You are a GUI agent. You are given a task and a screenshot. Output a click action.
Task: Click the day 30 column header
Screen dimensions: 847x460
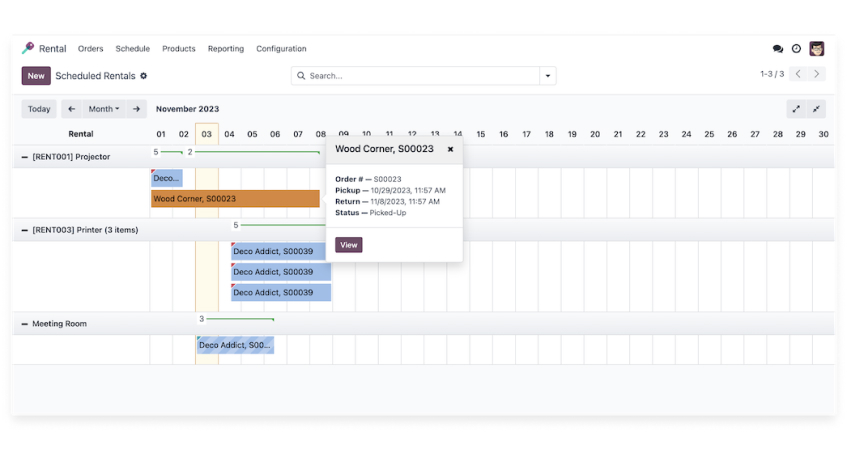pyautogui.click(x=823, y=134)
